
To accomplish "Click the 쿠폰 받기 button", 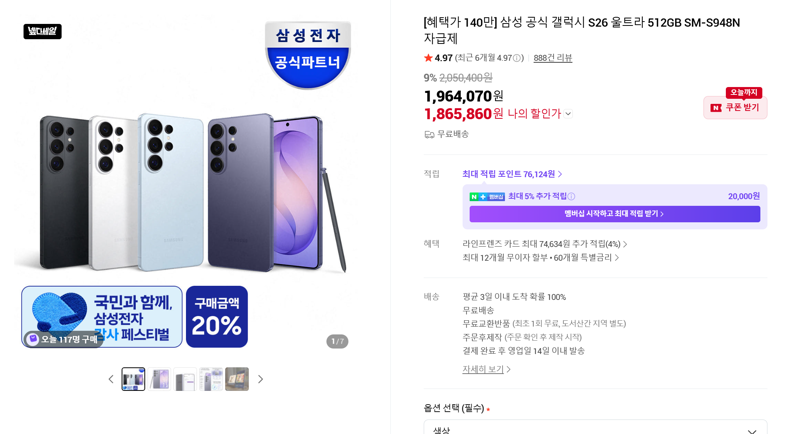I will click(x=735, y=108).
